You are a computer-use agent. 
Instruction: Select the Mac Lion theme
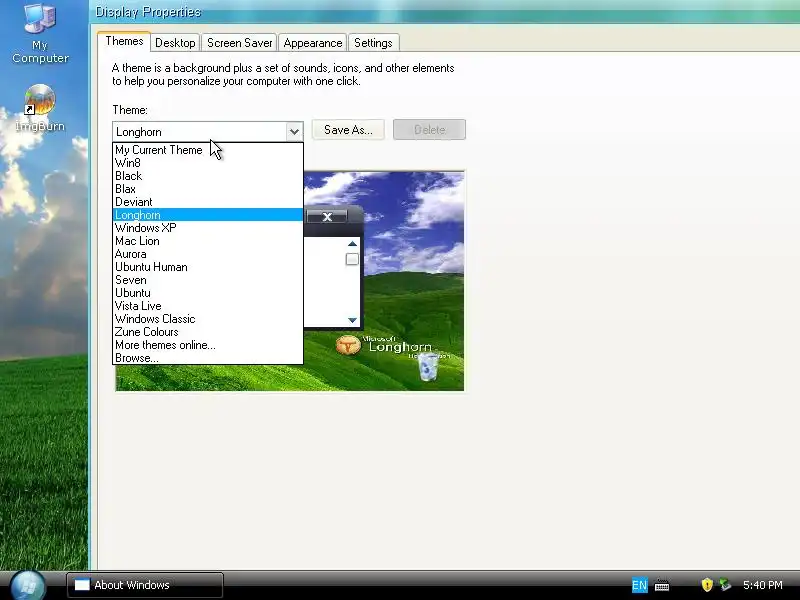click(208, 241)
